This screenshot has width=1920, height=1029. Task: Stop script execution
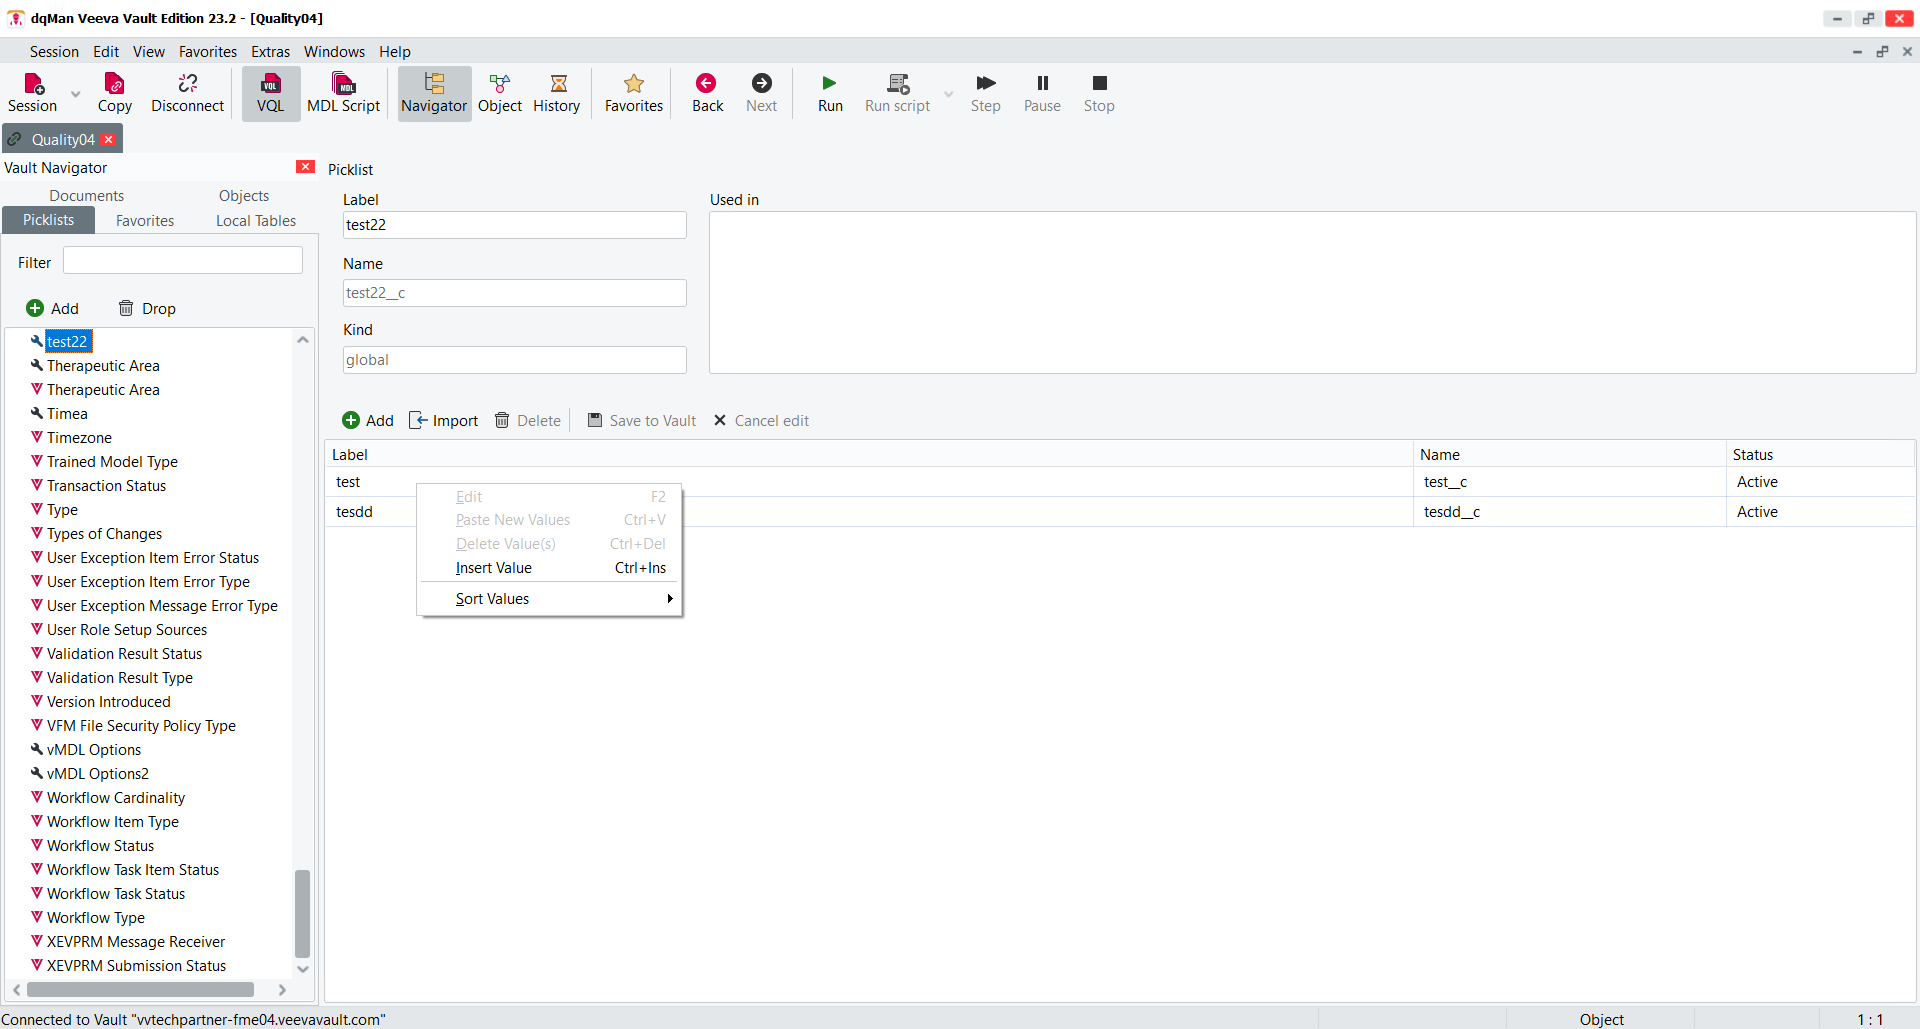click(x=1099, y=93)
